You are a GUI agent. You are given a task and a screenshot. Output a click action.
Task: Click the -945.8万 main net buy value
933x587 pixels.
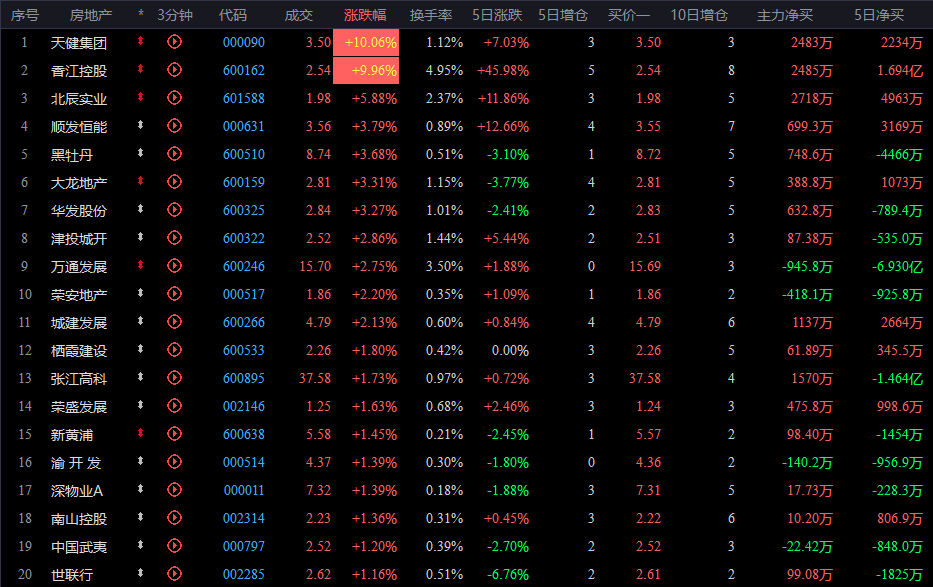pyautogui.click(x=807, y=266)
